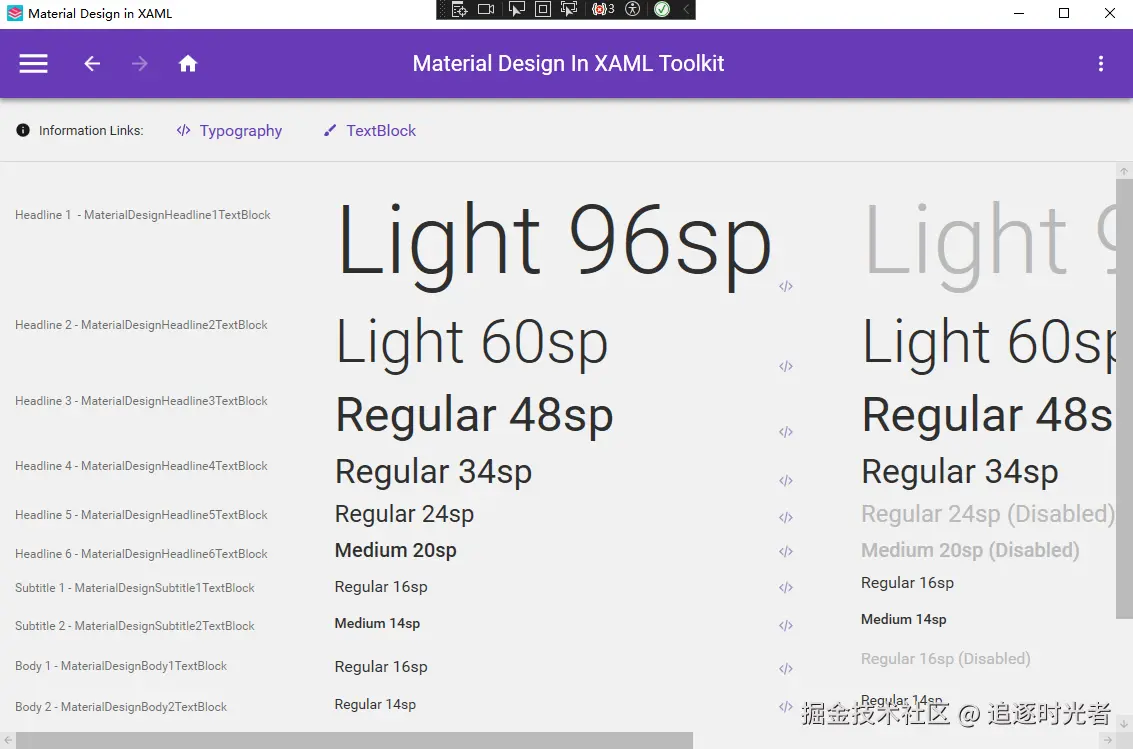
Task: Click the Information Links: label
Action: (91, 131)
